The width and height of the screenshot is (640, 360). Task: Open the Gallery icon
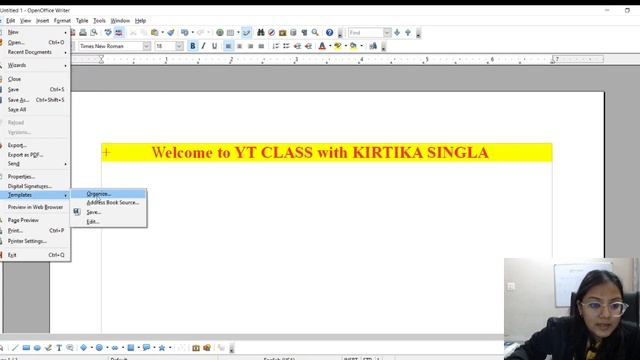click(282, 33)
